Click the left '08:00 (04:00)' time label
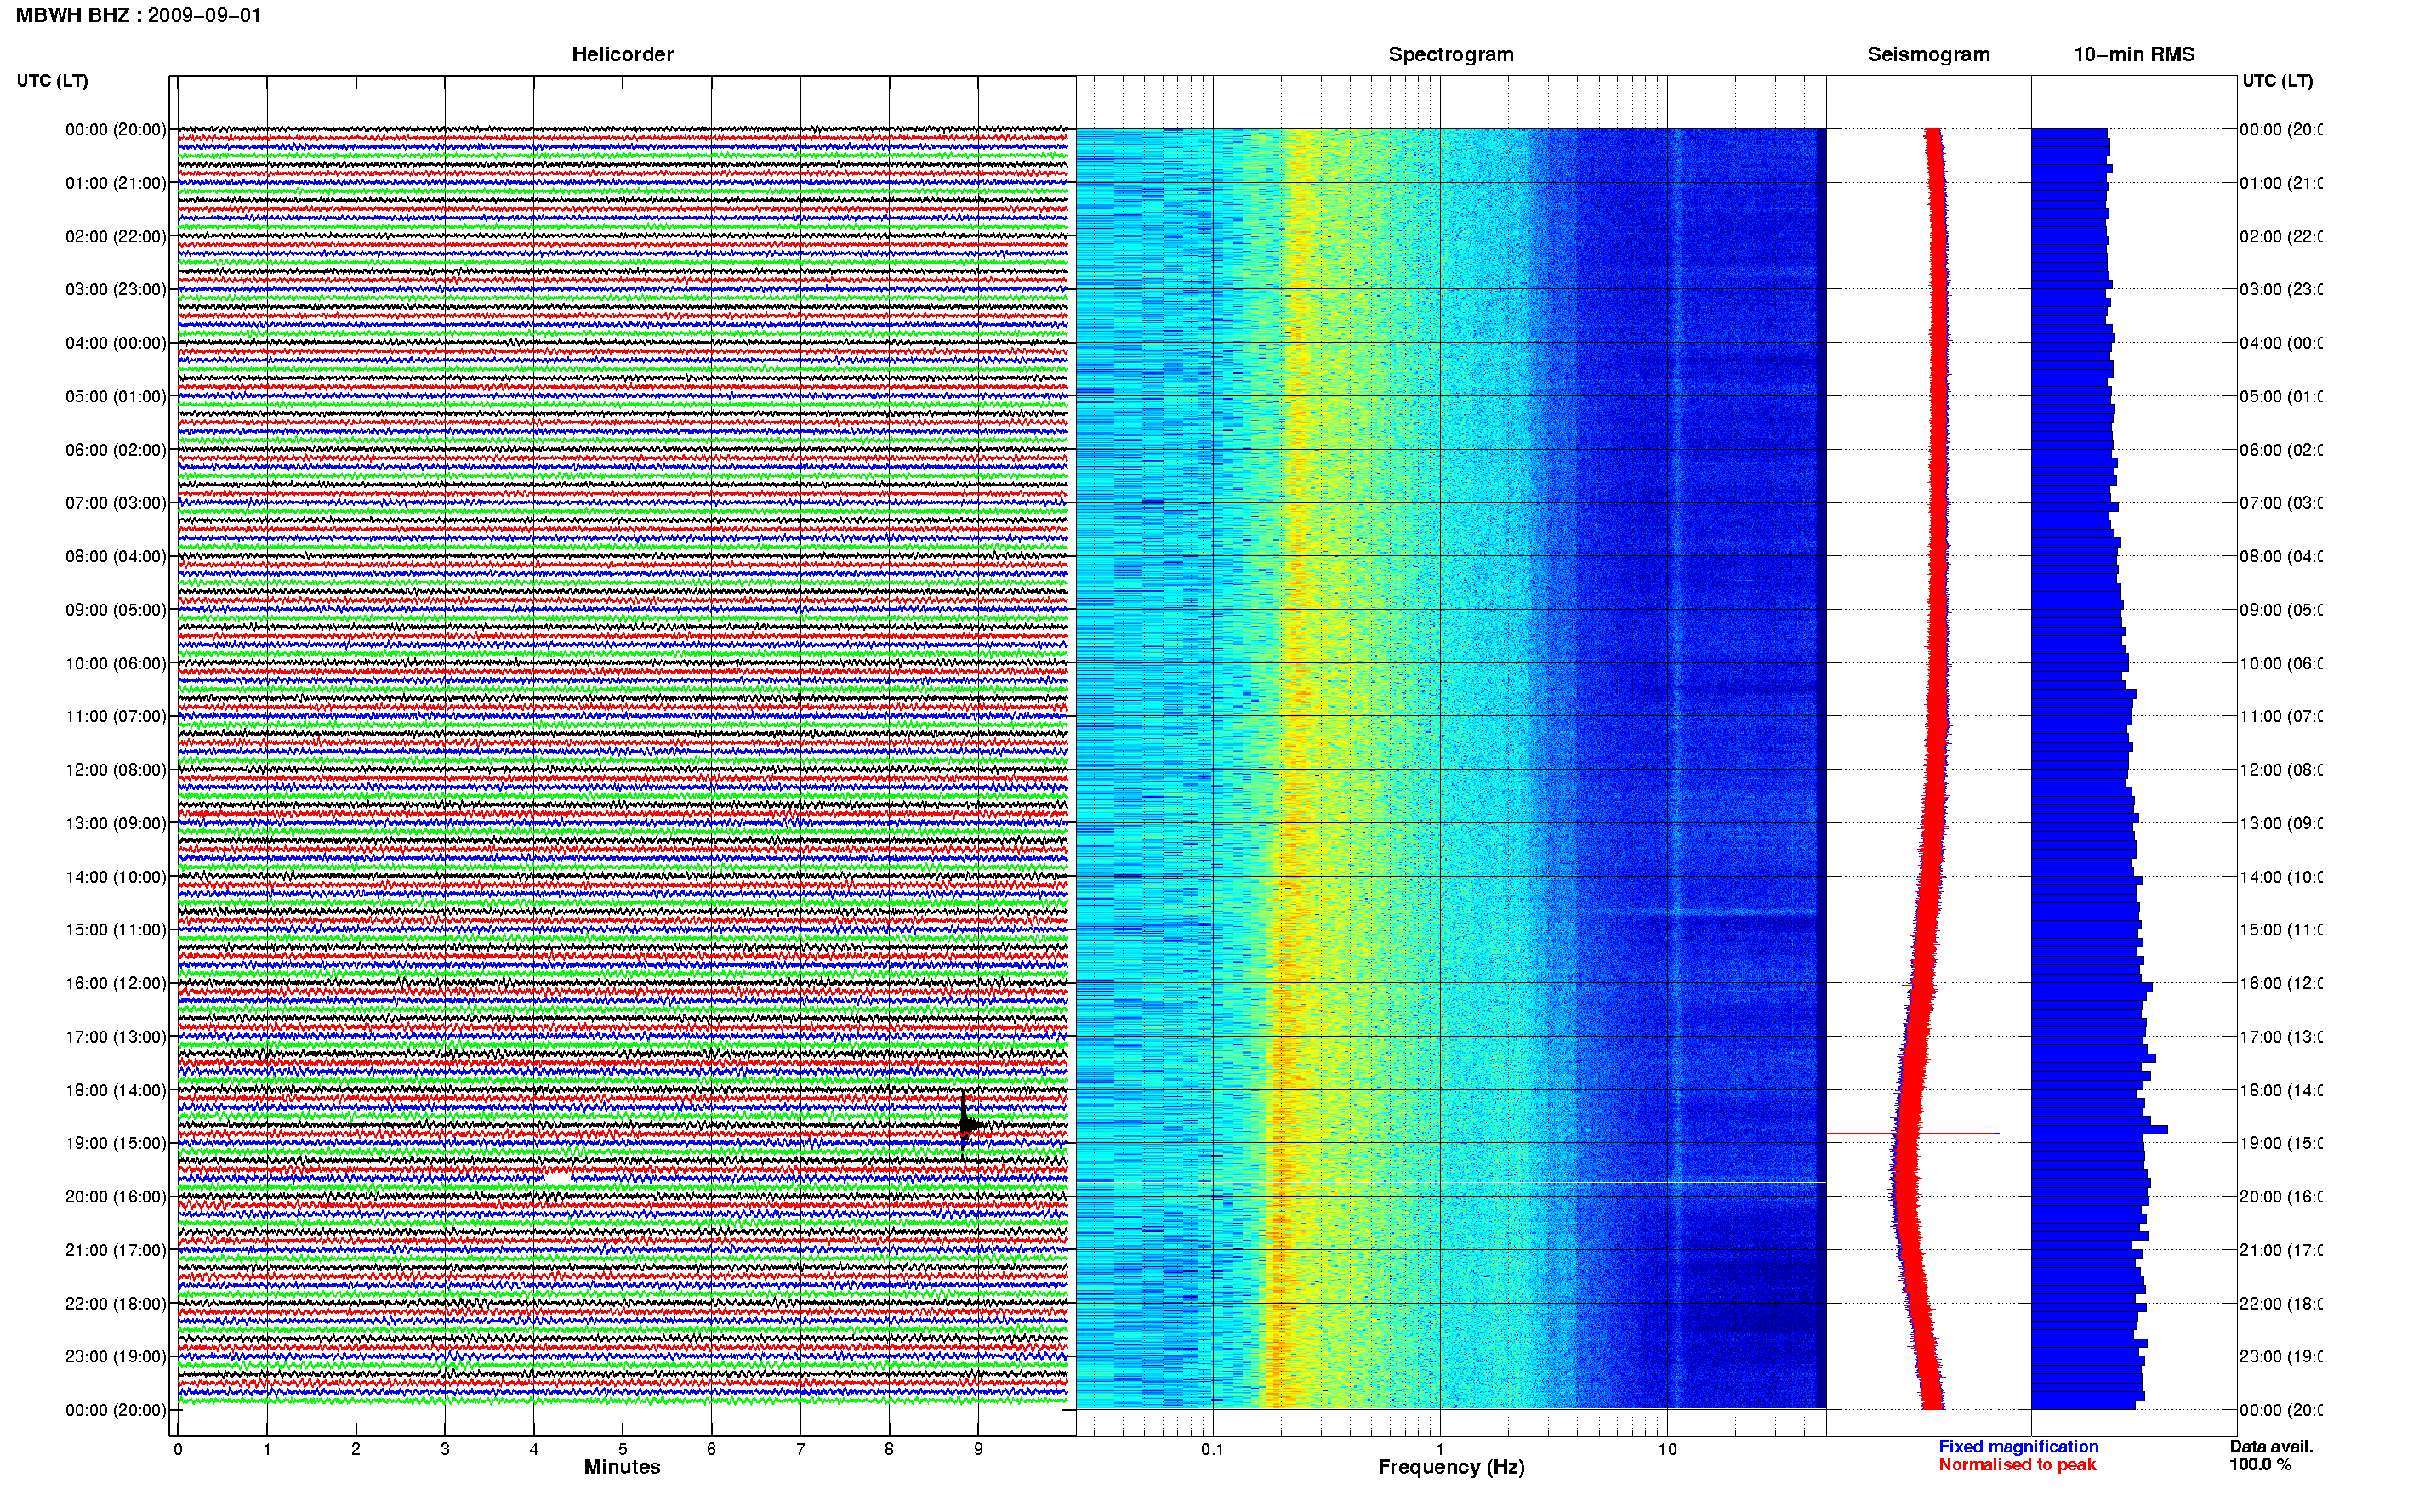 point(116,556)
